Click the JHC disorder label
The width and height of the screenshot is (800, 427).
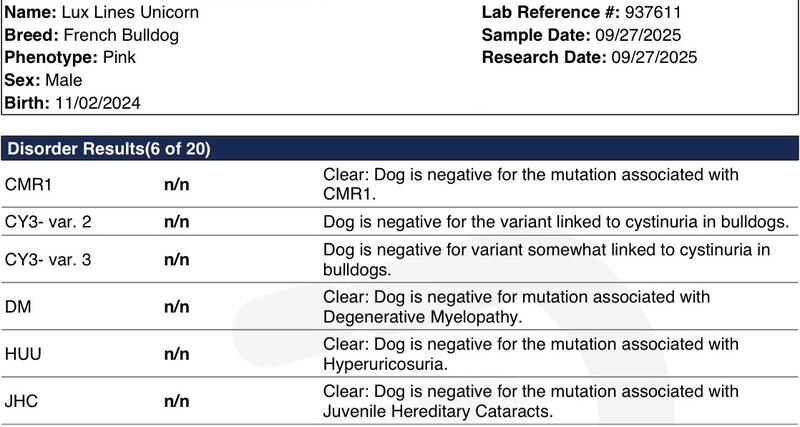coord(23,401)
